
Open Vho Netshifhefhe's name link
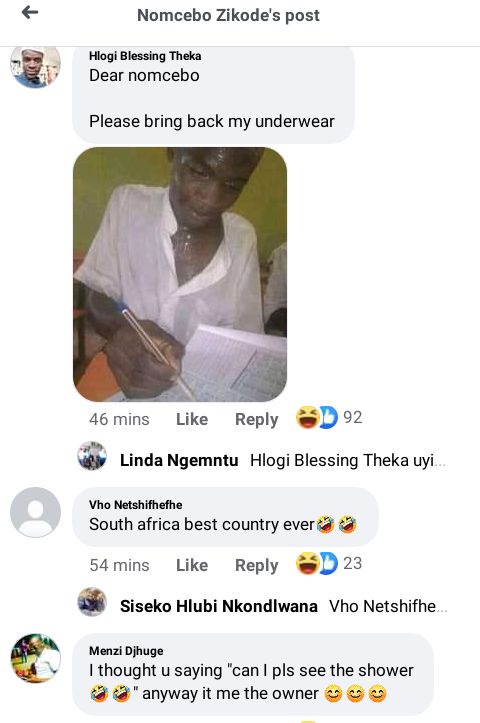click(x=136, y=505)
